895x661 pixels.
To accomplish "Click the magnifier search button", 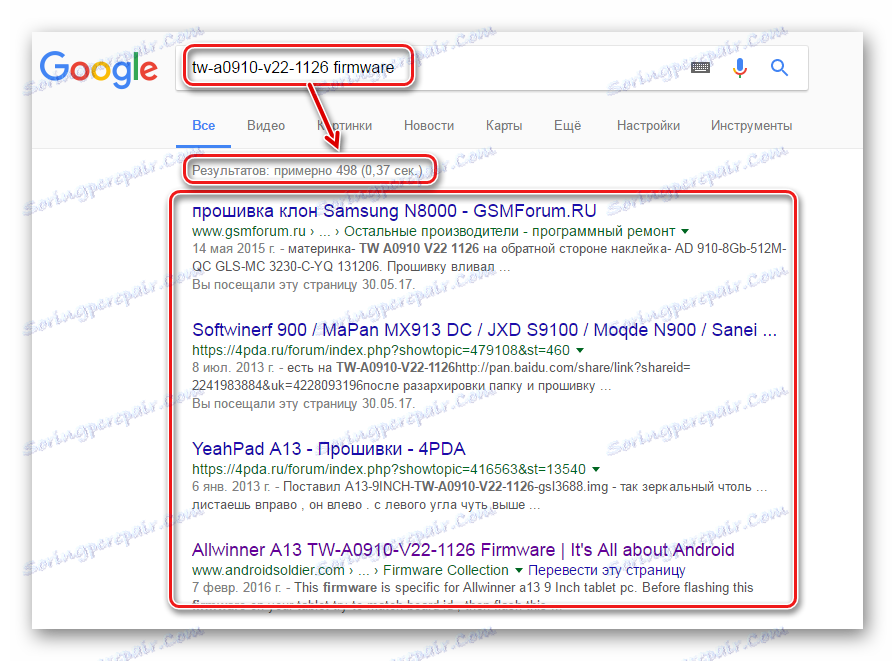I will pos(779,67).
